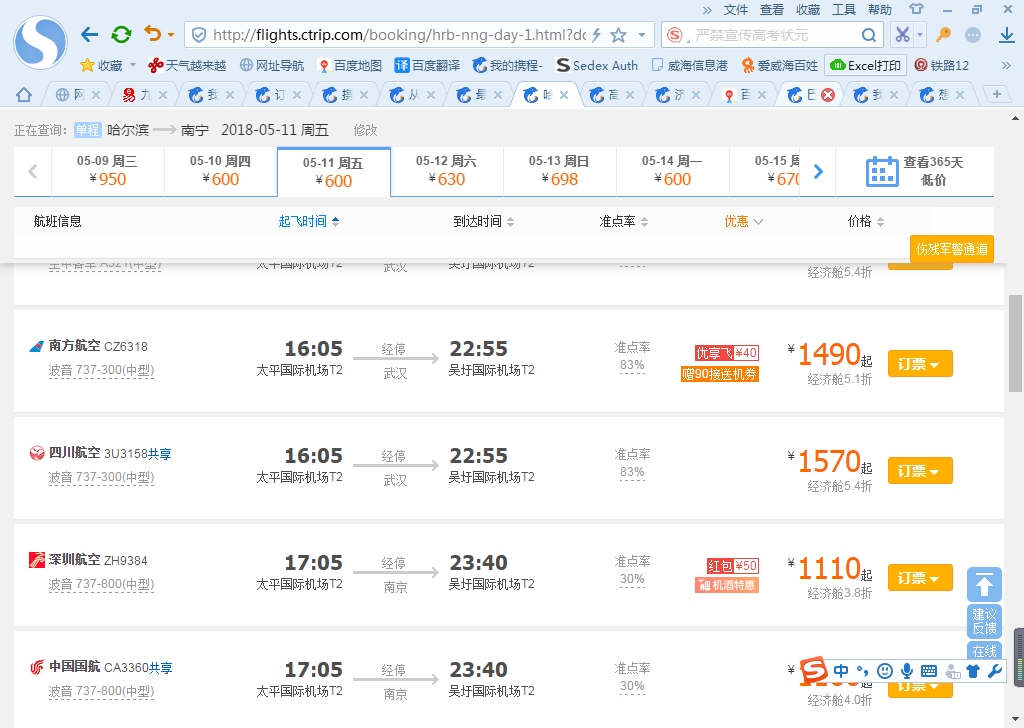Click the IME wrench settings icon

coord(995,671)
